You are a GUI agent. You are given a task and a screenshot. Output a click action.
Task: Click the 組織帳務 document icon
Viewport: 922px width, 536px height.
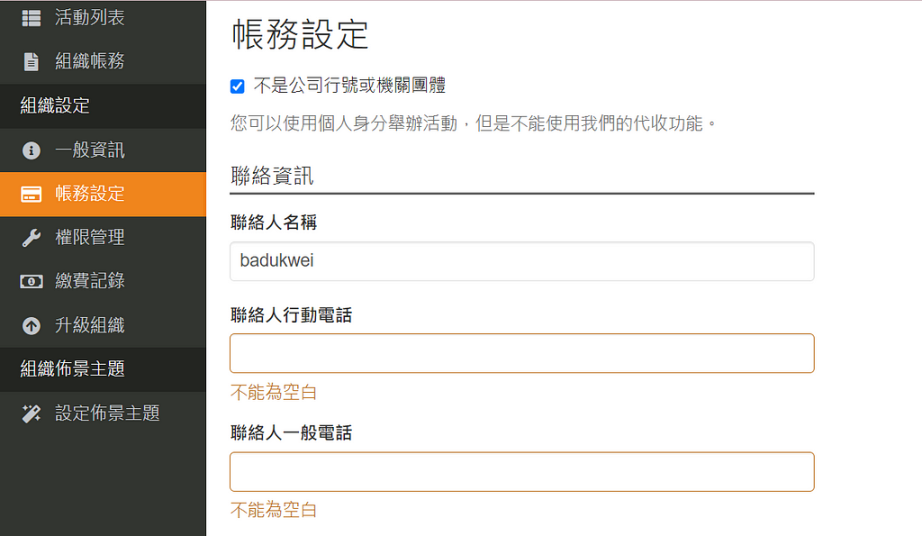point(31,62)
